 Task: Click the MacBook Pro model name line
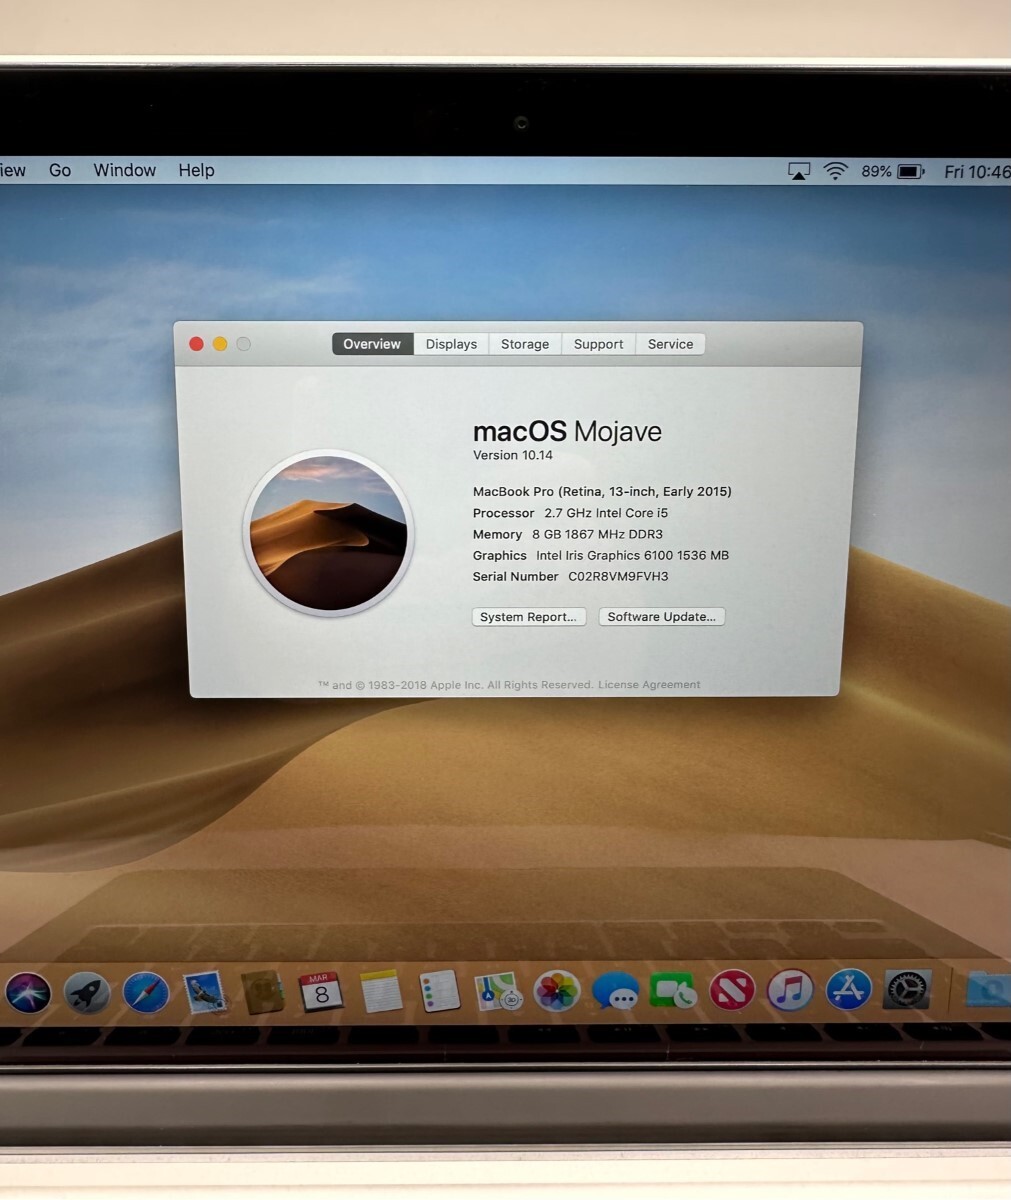click(602, 491)
